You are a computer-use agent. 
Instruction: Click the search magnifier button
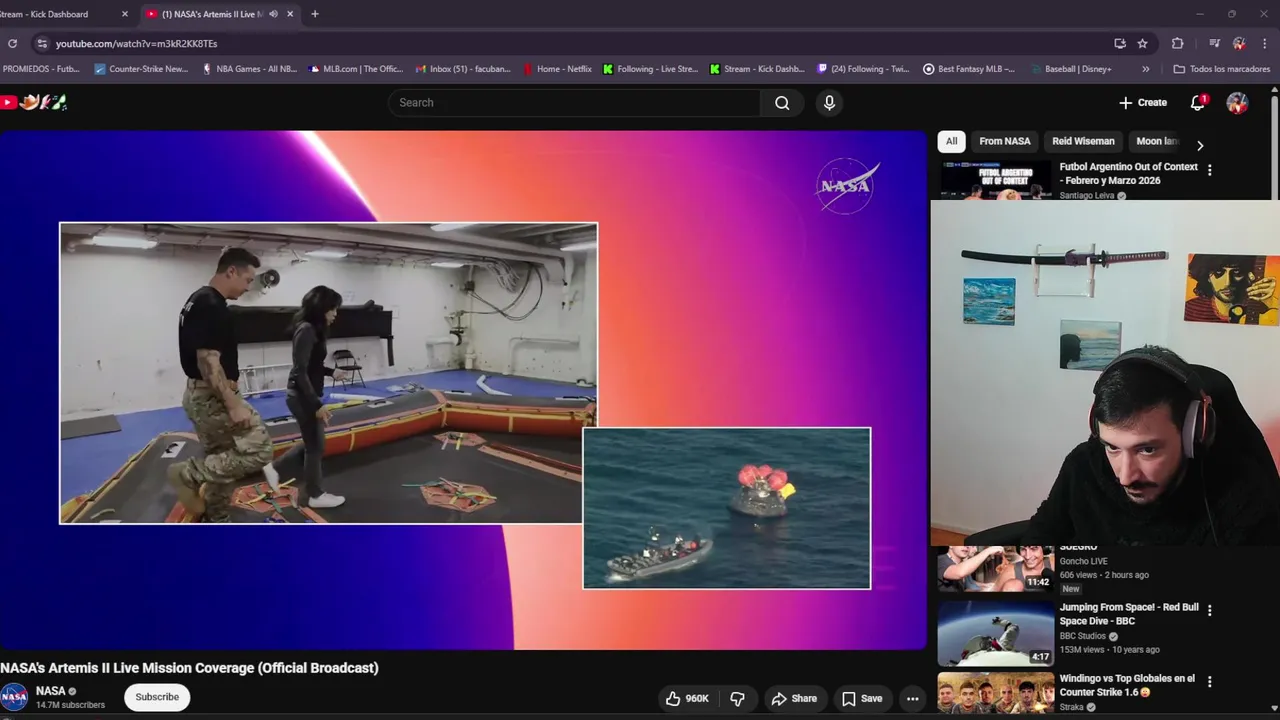point(782,103)
